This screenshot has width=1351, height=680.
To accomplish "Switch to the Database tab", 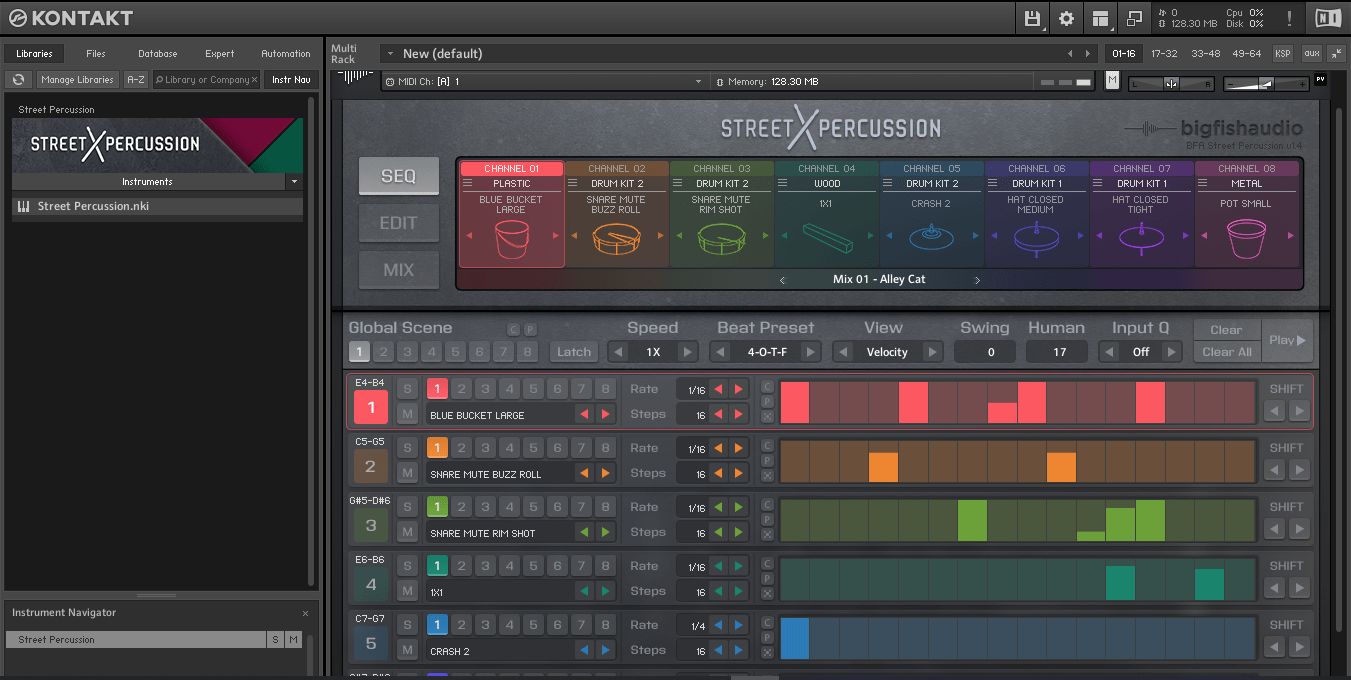I will [158, 54].
